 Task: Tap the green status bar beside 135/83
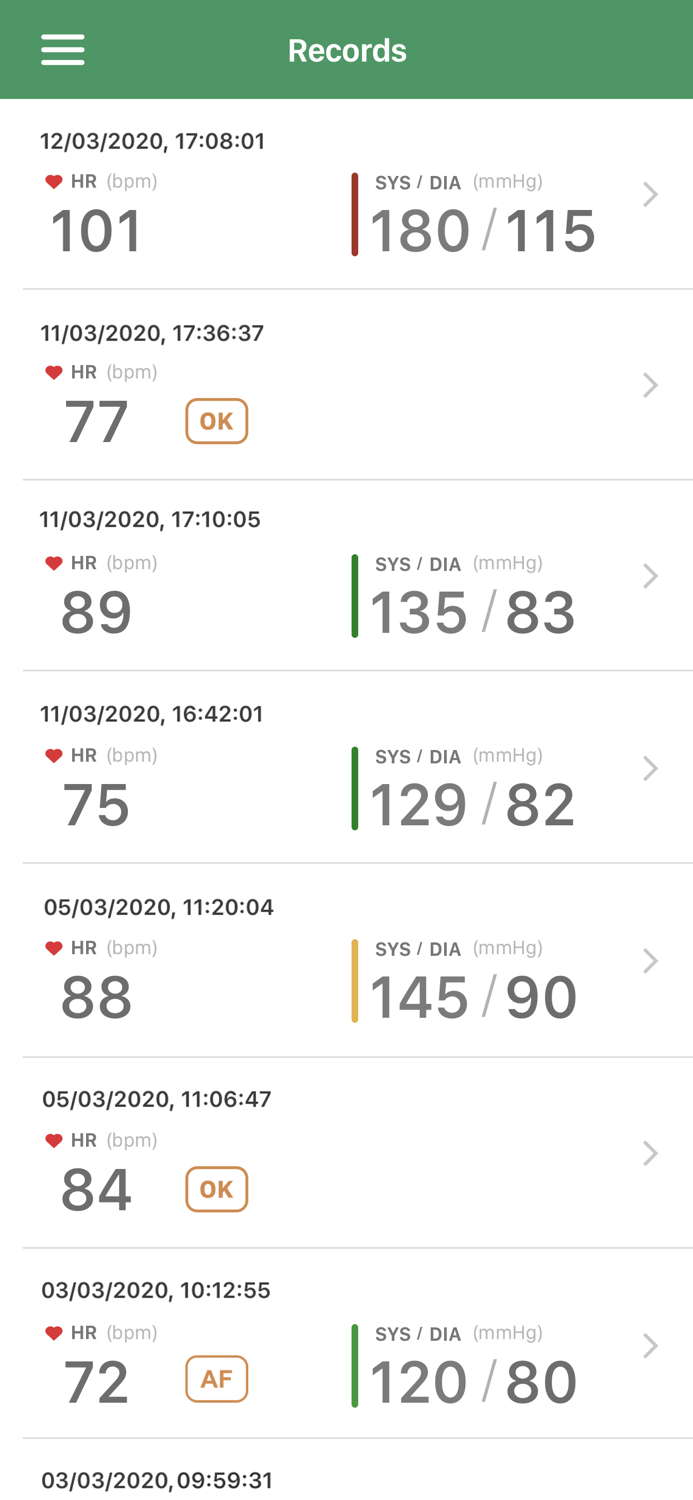[355, 597]
